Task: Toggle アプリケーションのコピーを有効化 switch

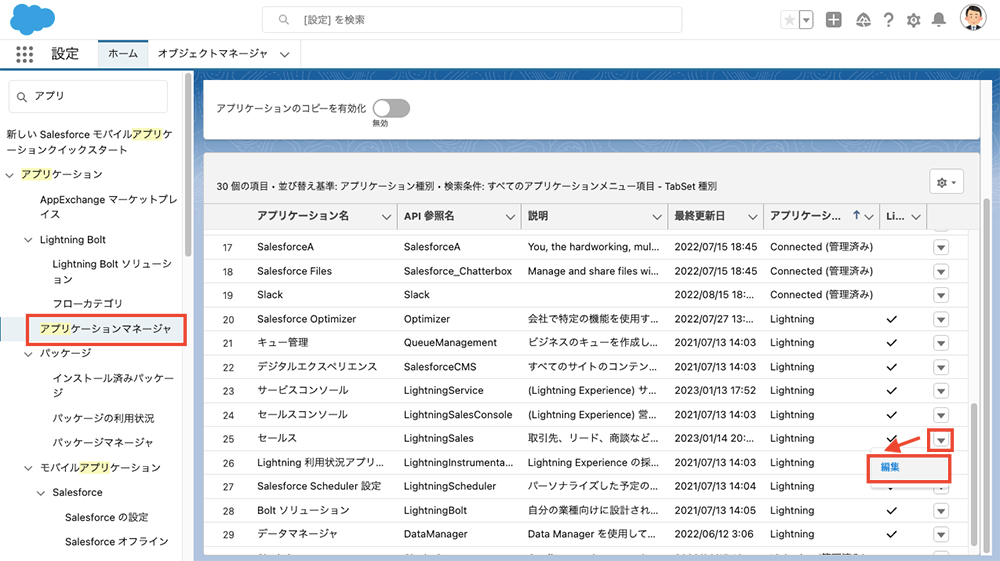Action: tap(391, 108)
